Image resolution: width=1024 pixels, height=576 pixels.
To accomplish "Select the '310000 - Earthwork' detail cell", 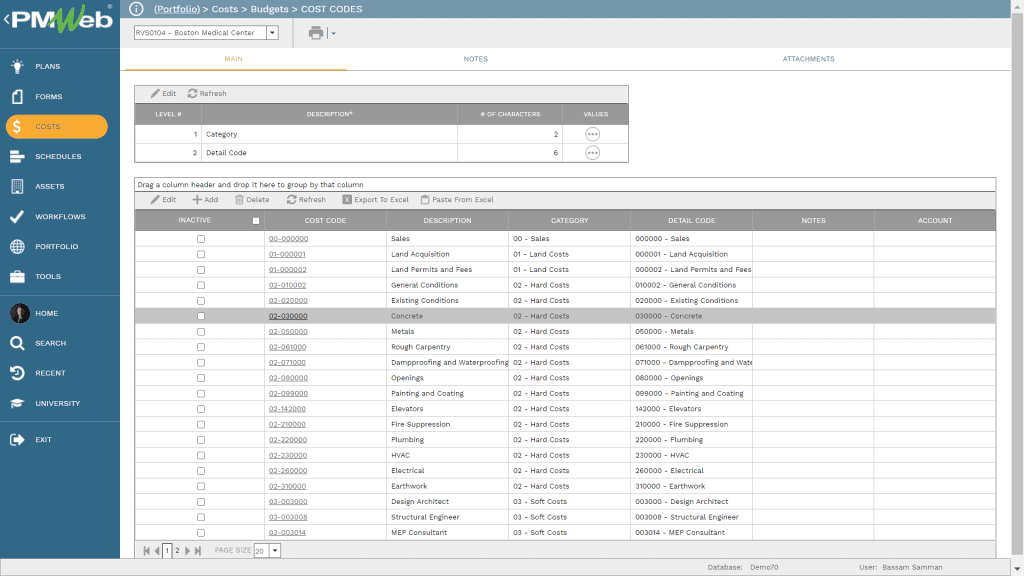I will tap(691, 487).
